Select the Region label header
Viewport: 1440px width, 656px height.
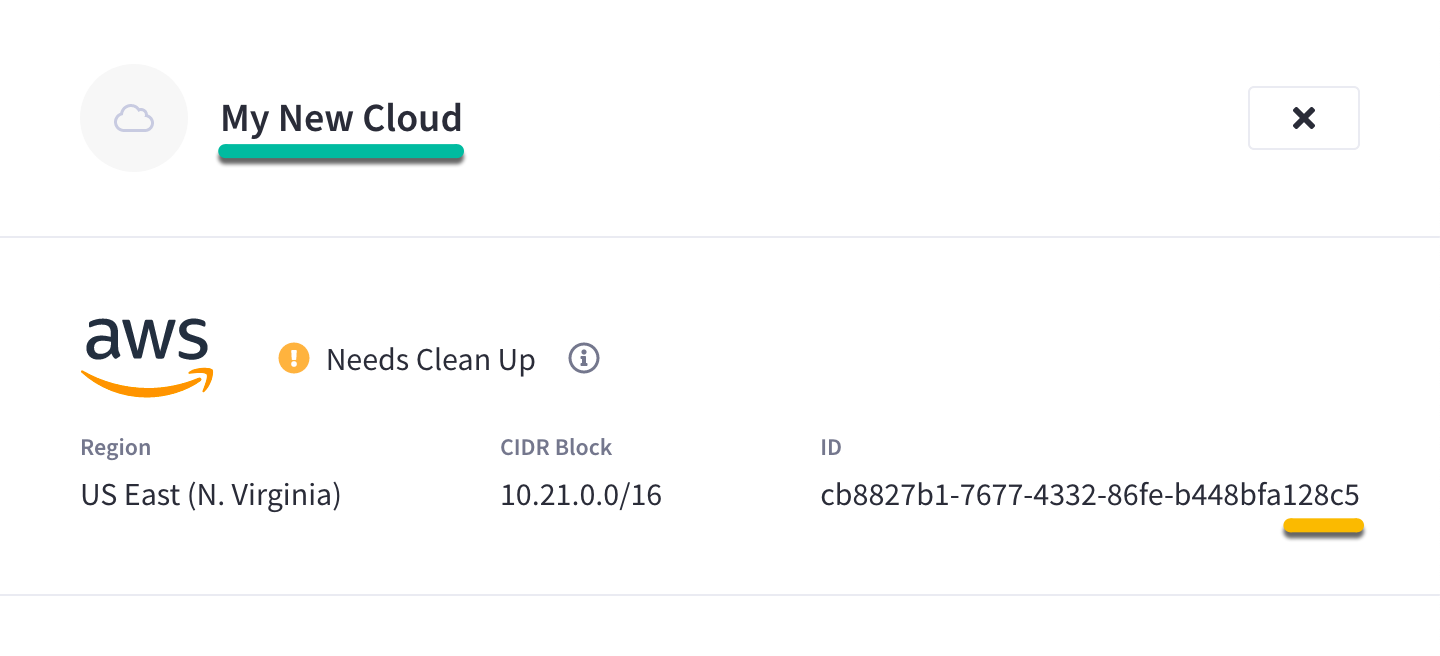click(115, 447)
